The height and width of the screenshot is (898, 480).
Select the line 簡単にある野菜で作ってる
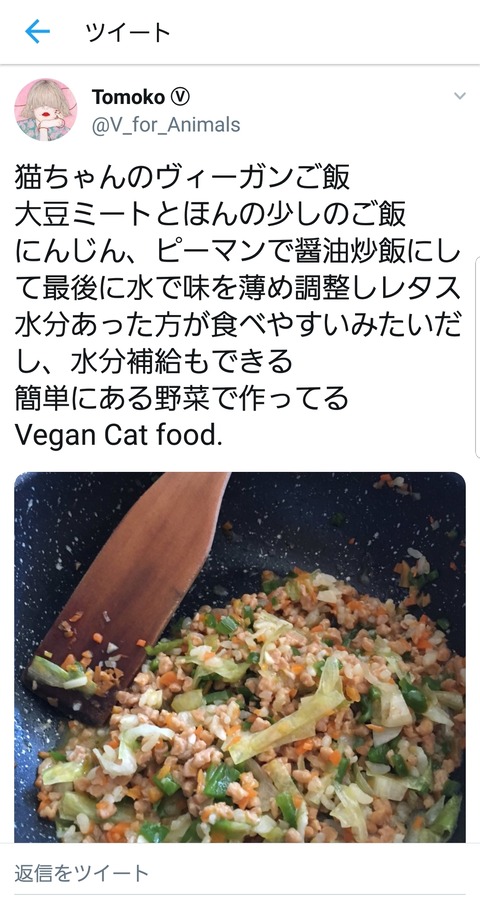(182, 398)
